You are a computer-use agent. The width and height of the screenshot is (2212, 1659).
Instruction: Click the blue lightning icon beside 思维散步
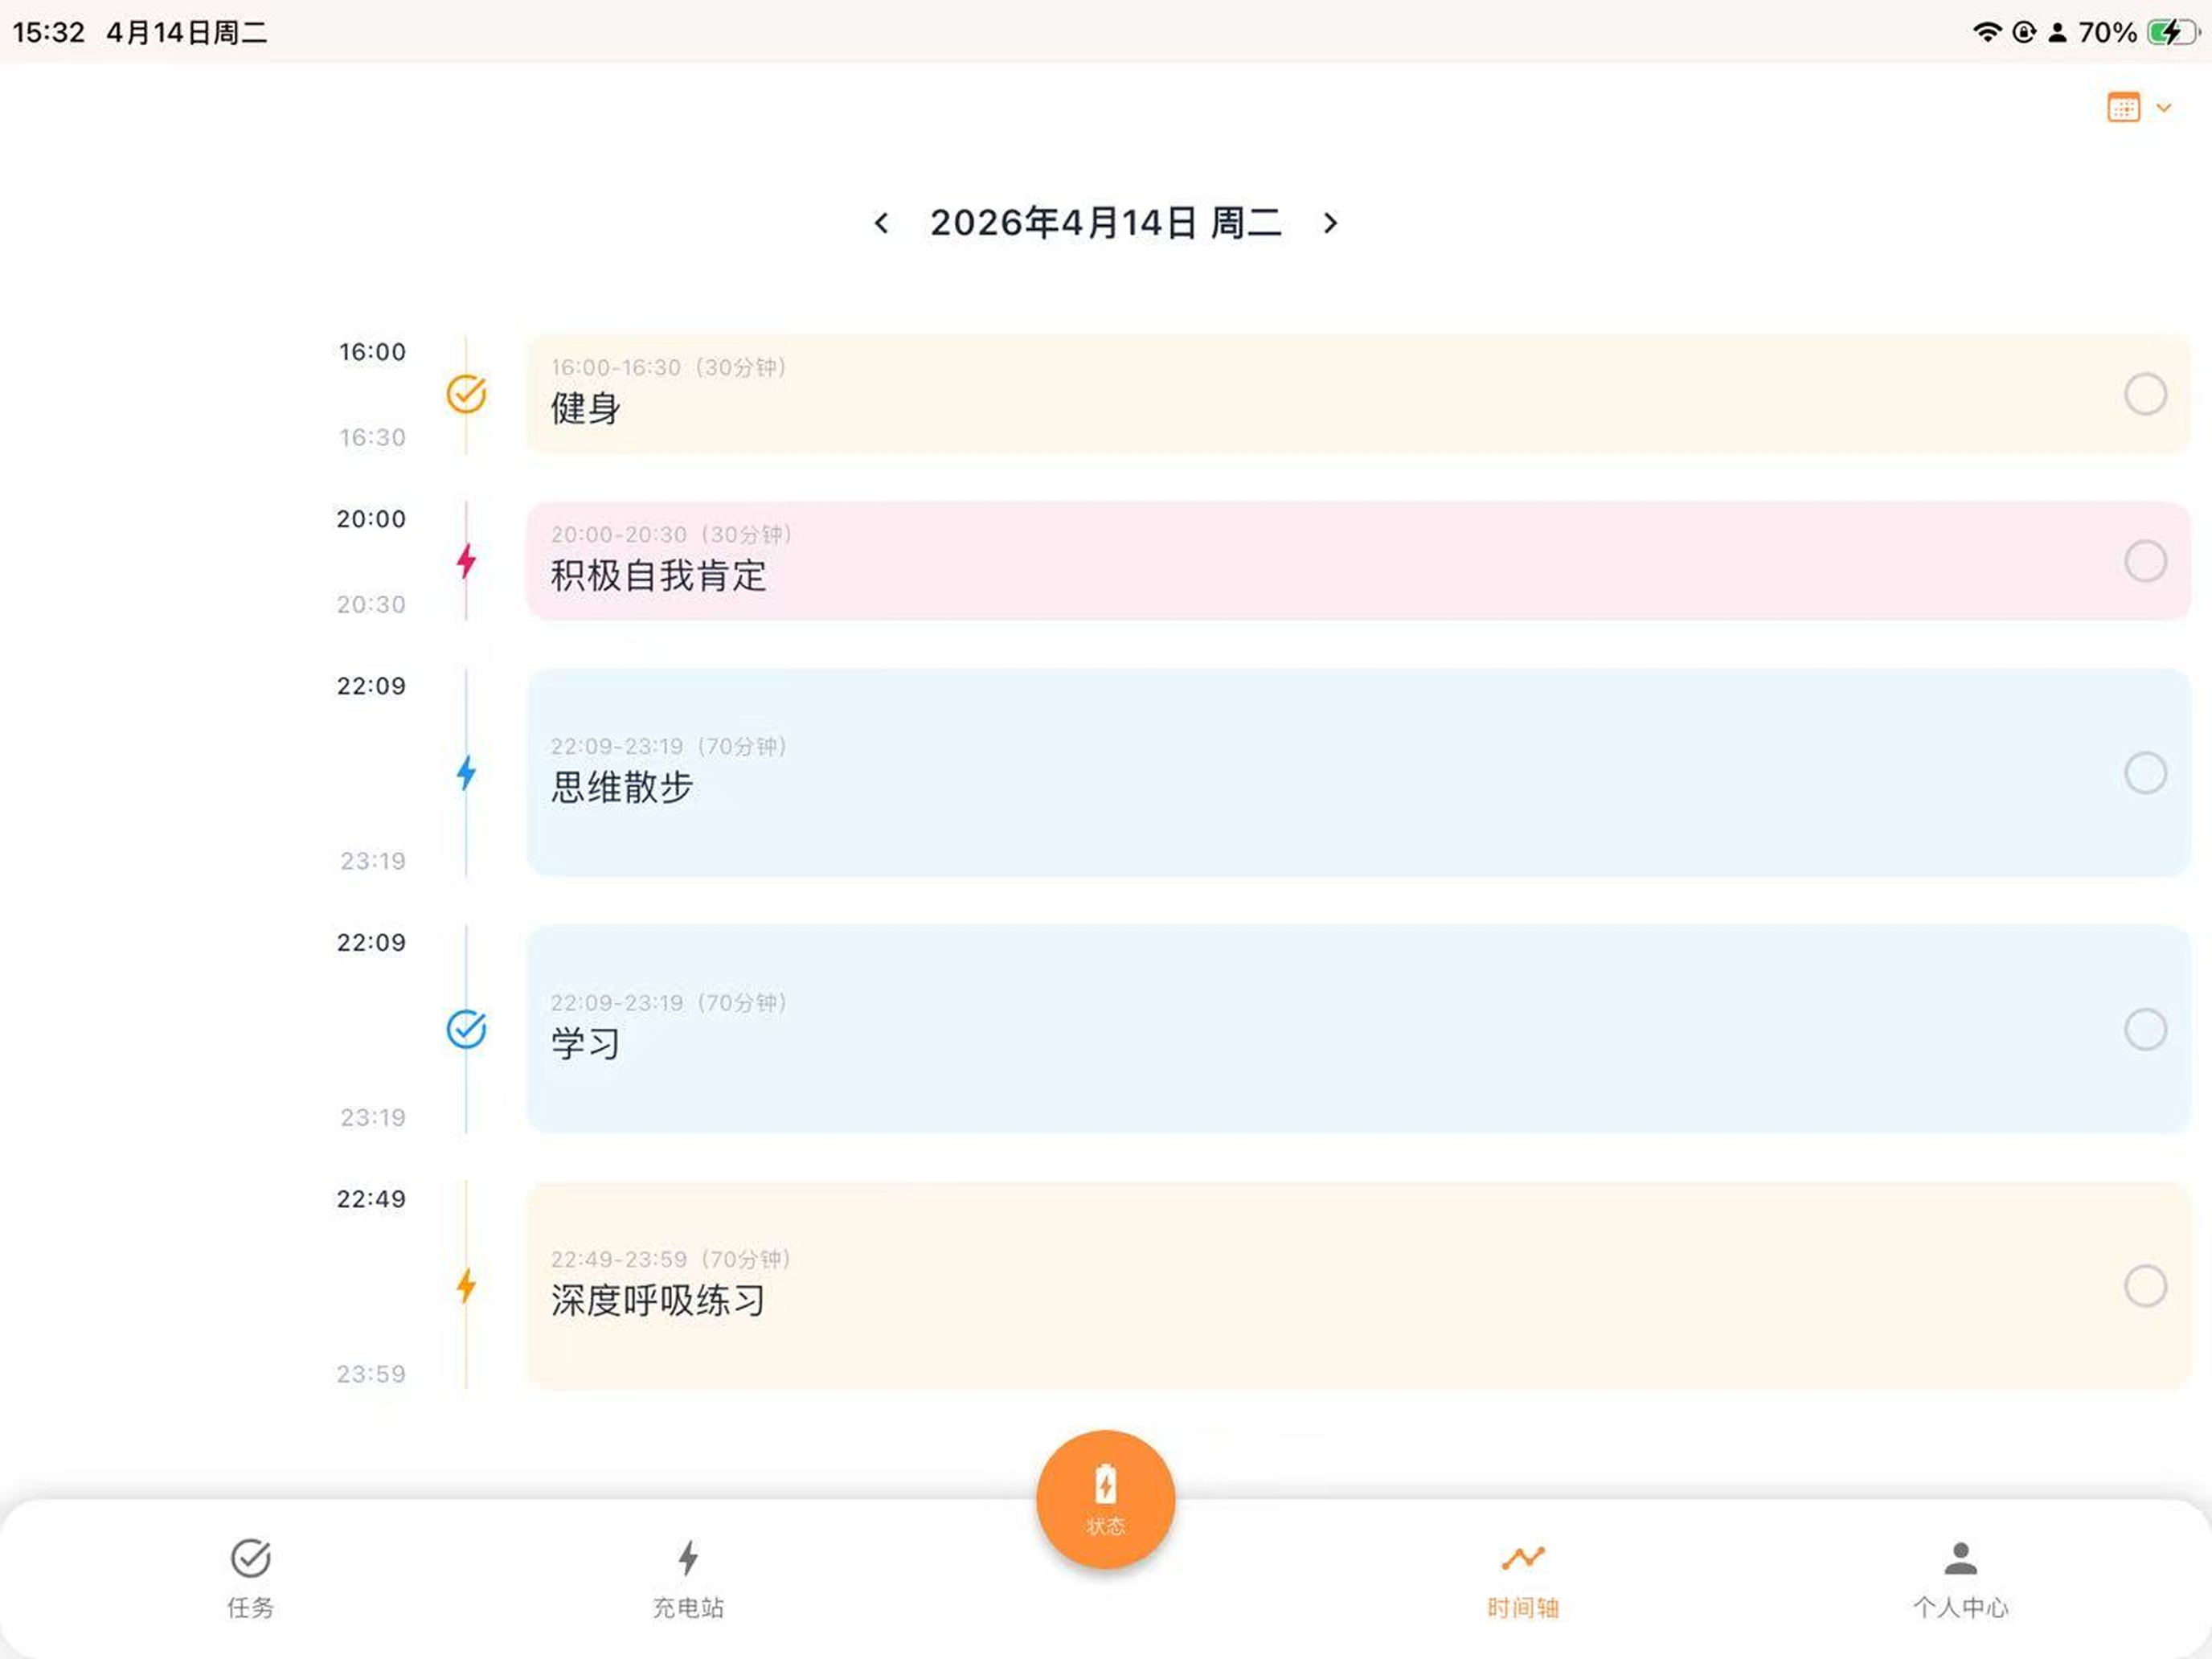pos(466,773)
